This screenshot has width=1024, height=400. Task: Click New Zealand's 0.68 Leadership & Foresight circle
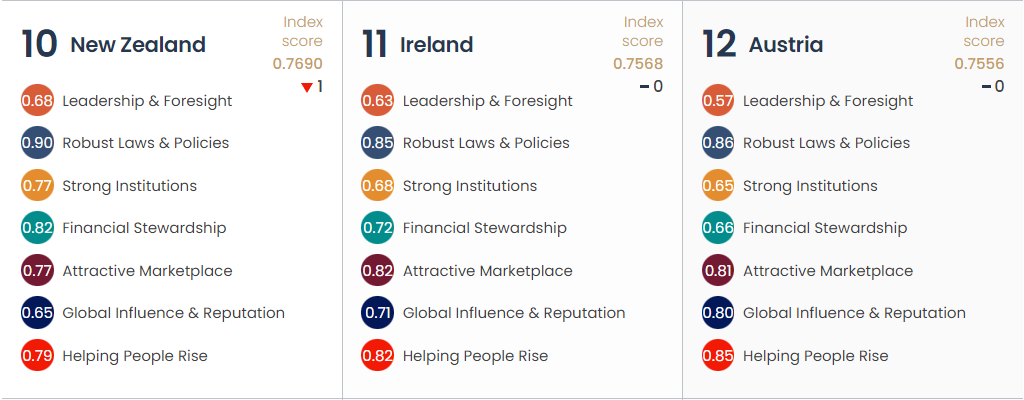coord(37,101)
